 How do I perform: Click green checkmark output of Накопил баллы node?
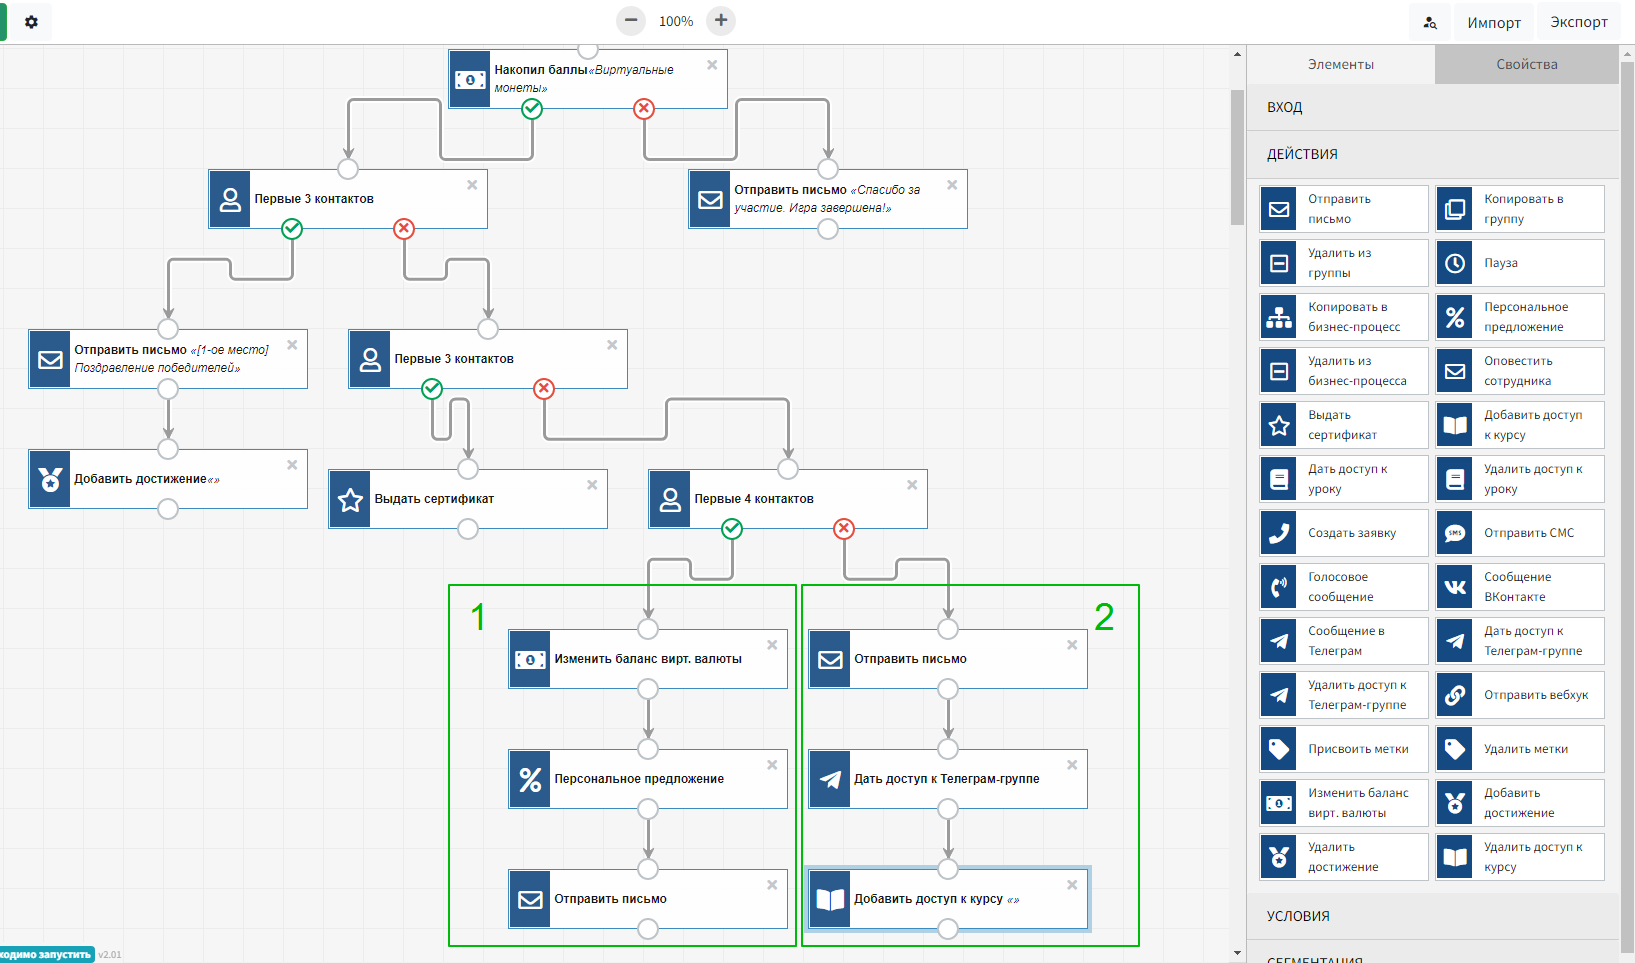(532, 109)
